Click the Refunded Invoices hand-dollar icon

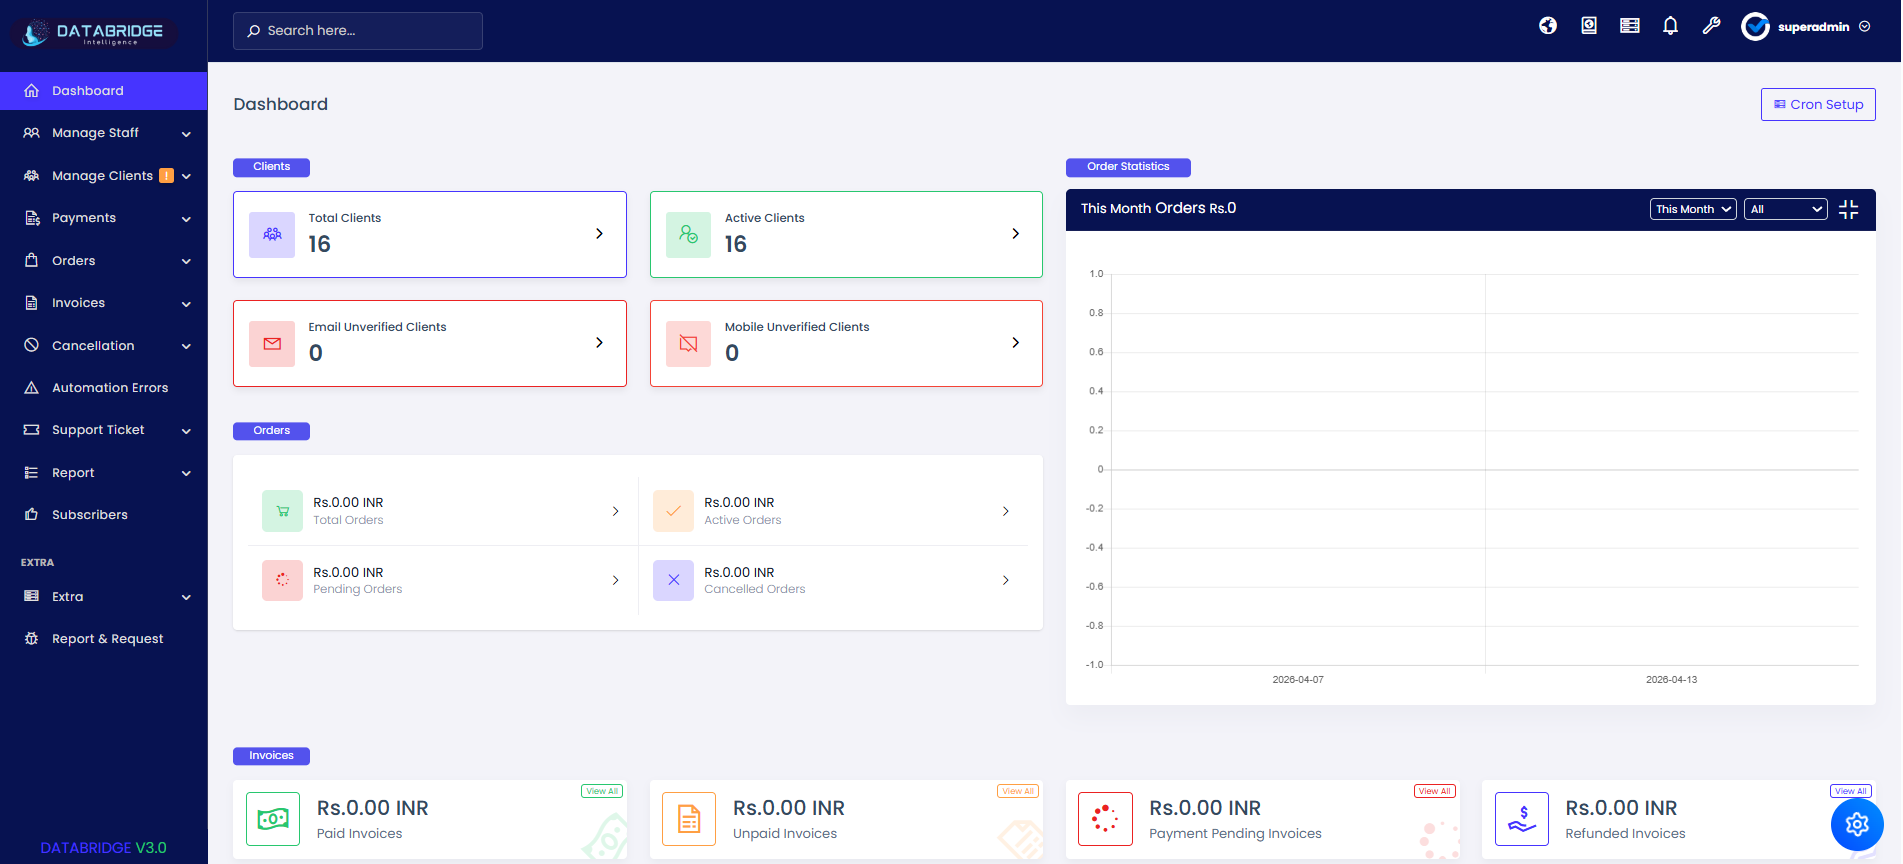coord(1522,819)
